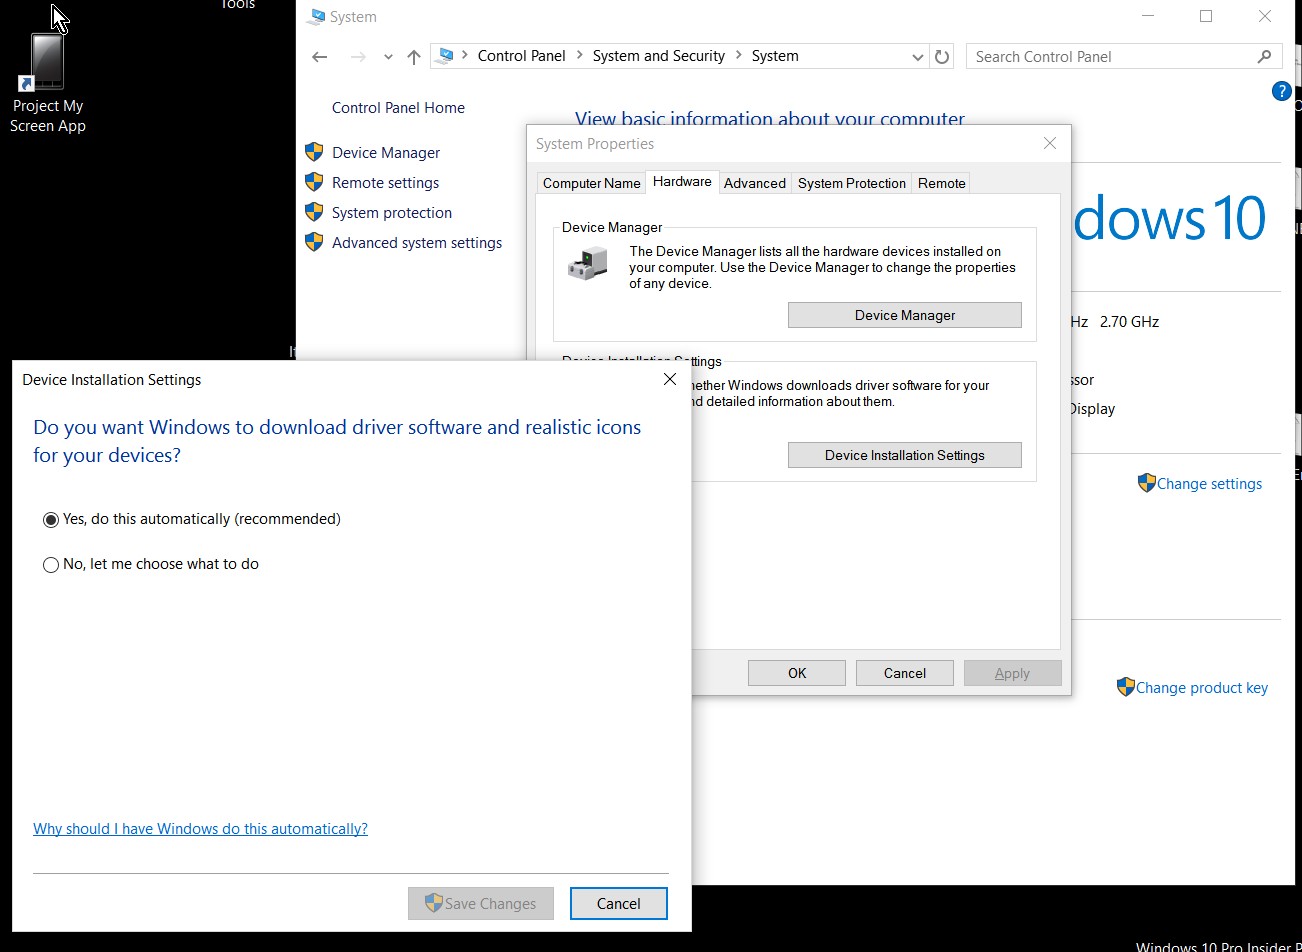Select 'No, let me choose what to do'
This screenshot has width=1302, height=952.
[x=51, y=565]
